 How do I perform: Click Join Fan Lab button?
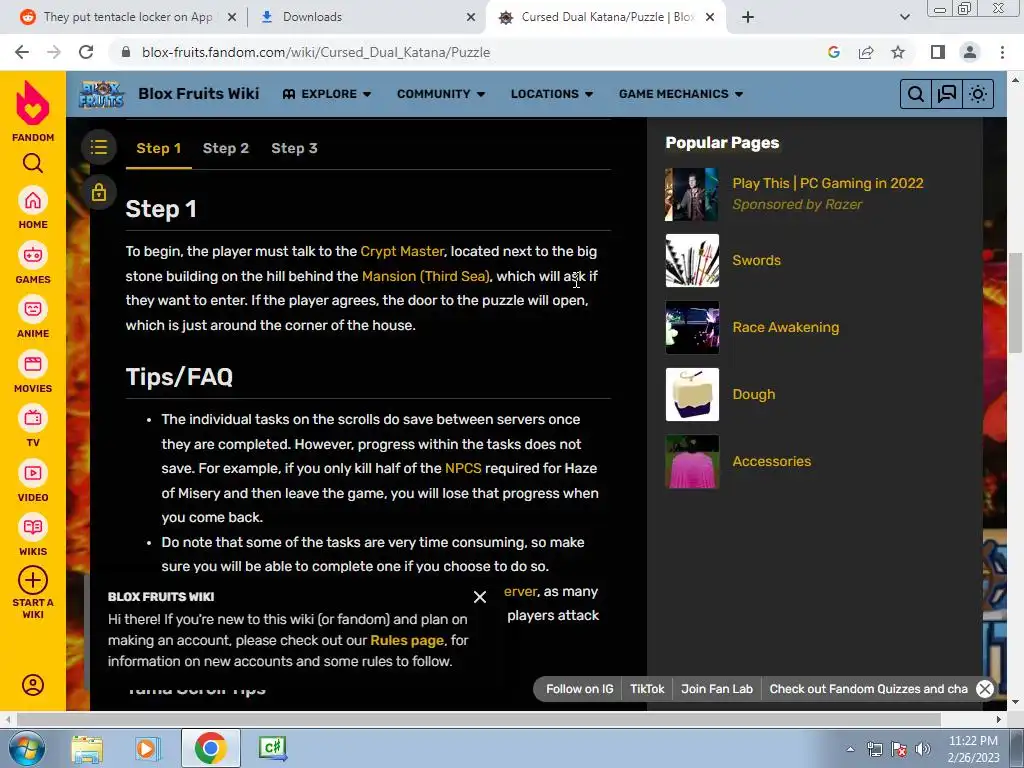716,689
